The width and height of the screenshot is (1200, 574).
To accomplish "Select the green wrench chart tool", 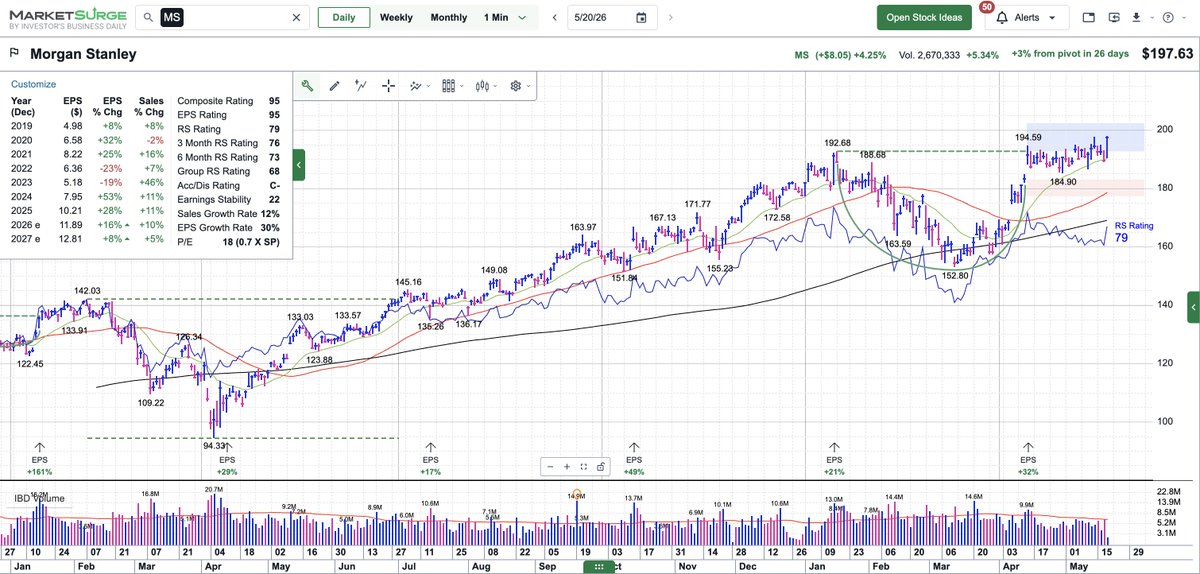I will click(x=307, y=86).
